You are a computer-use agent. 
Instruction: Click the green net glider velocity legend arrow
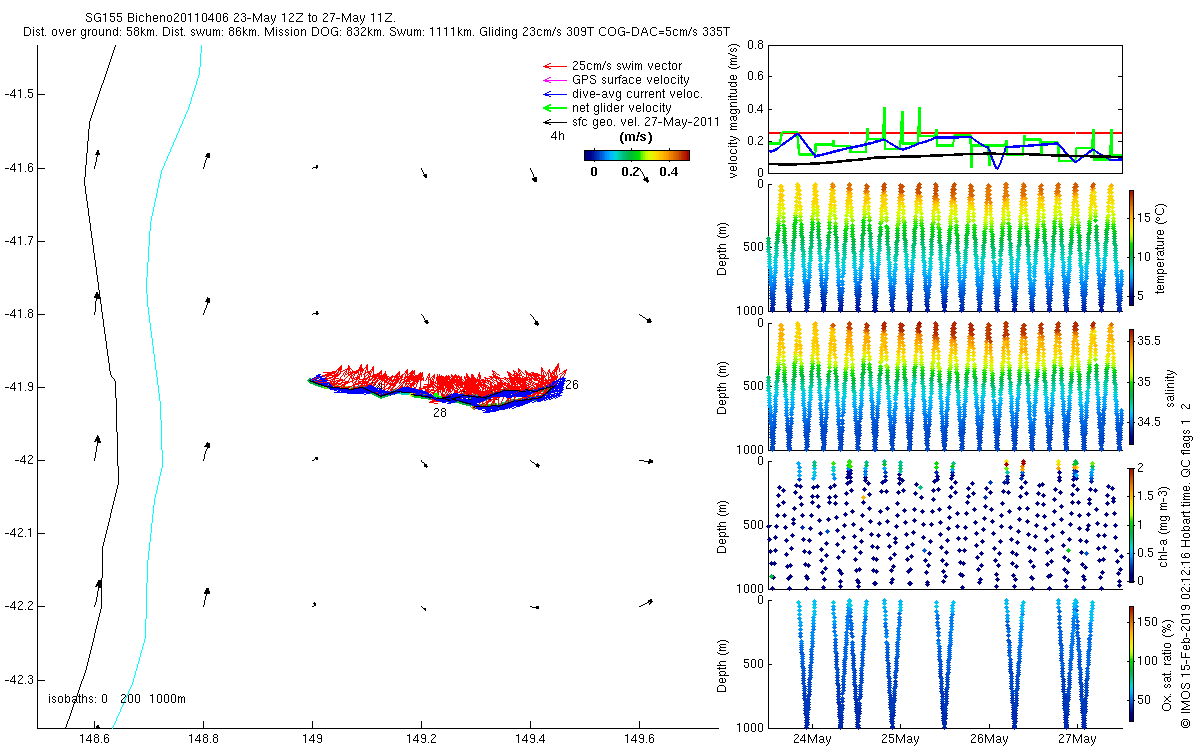click(552, 108)
